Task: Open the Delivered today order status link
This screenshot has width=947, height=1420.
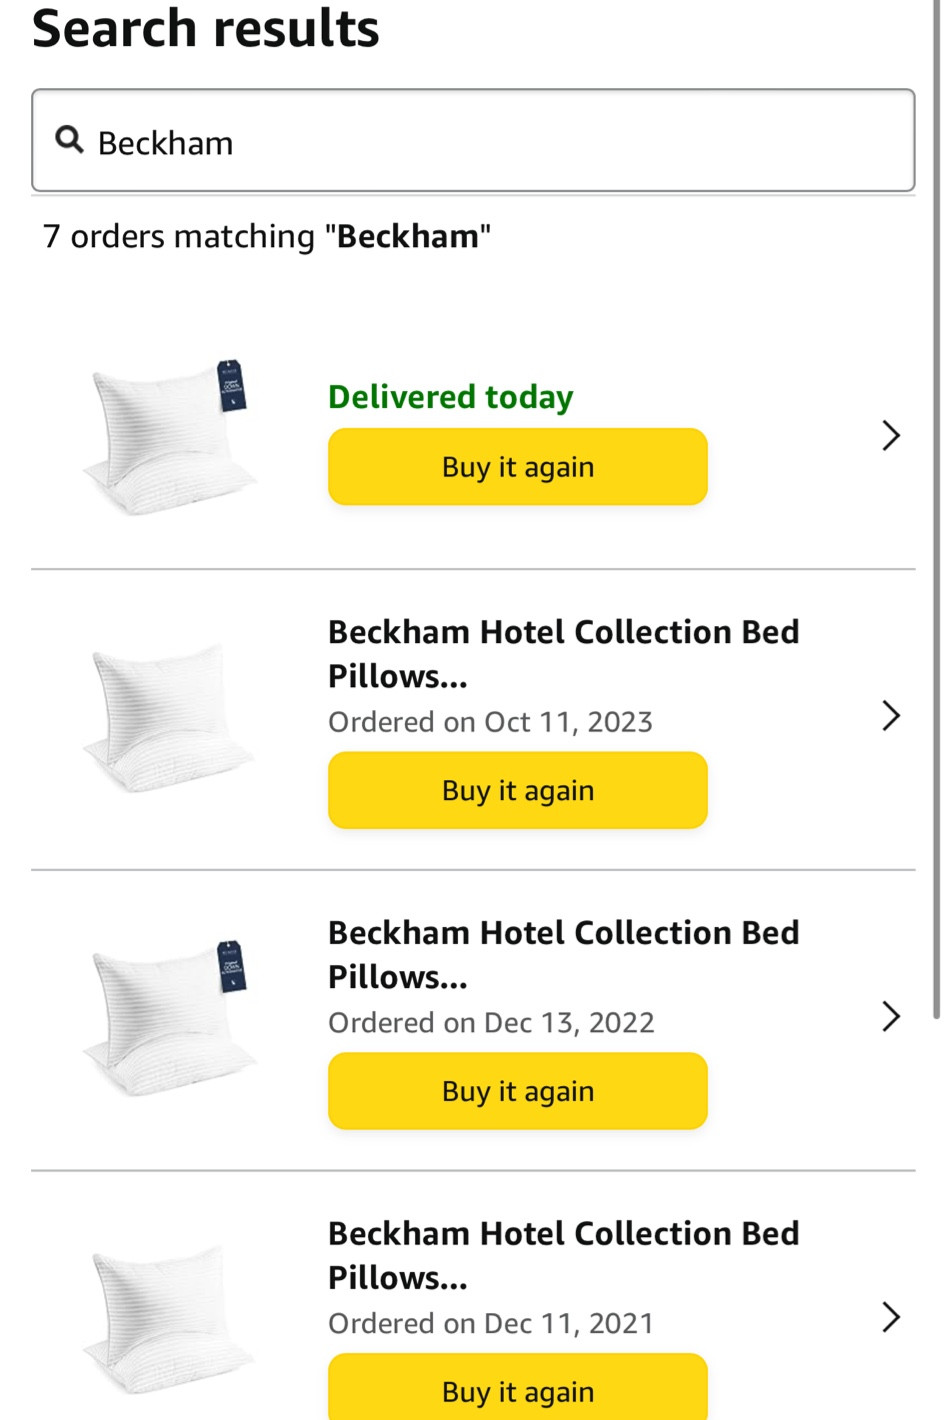Action: 450,396
